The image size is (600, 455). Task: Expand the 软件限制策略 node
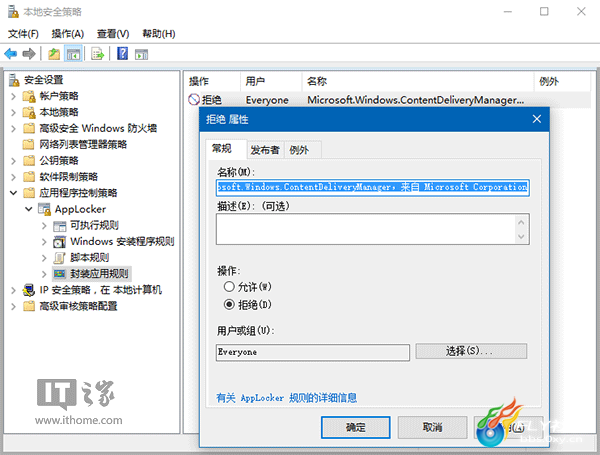coord(13,177)
